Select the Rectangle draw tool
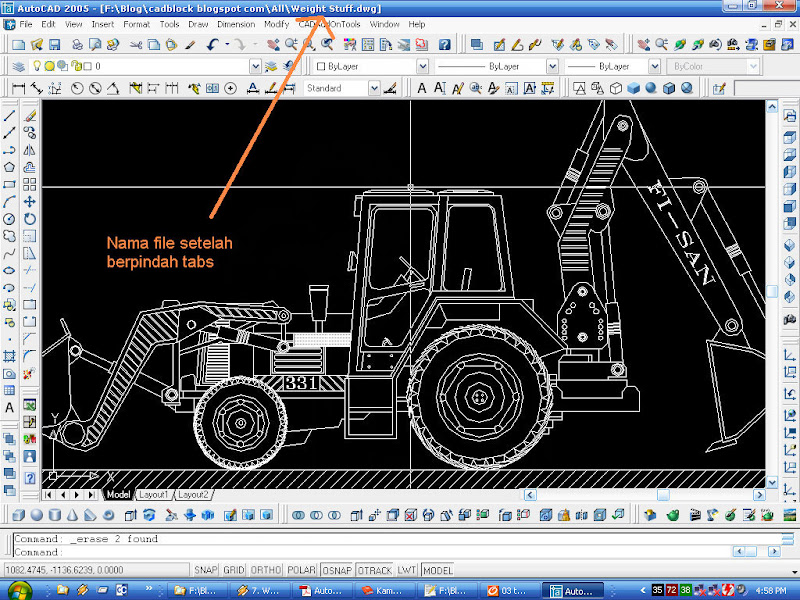Viewport: 800px width, 600px height. click(9, 185)
